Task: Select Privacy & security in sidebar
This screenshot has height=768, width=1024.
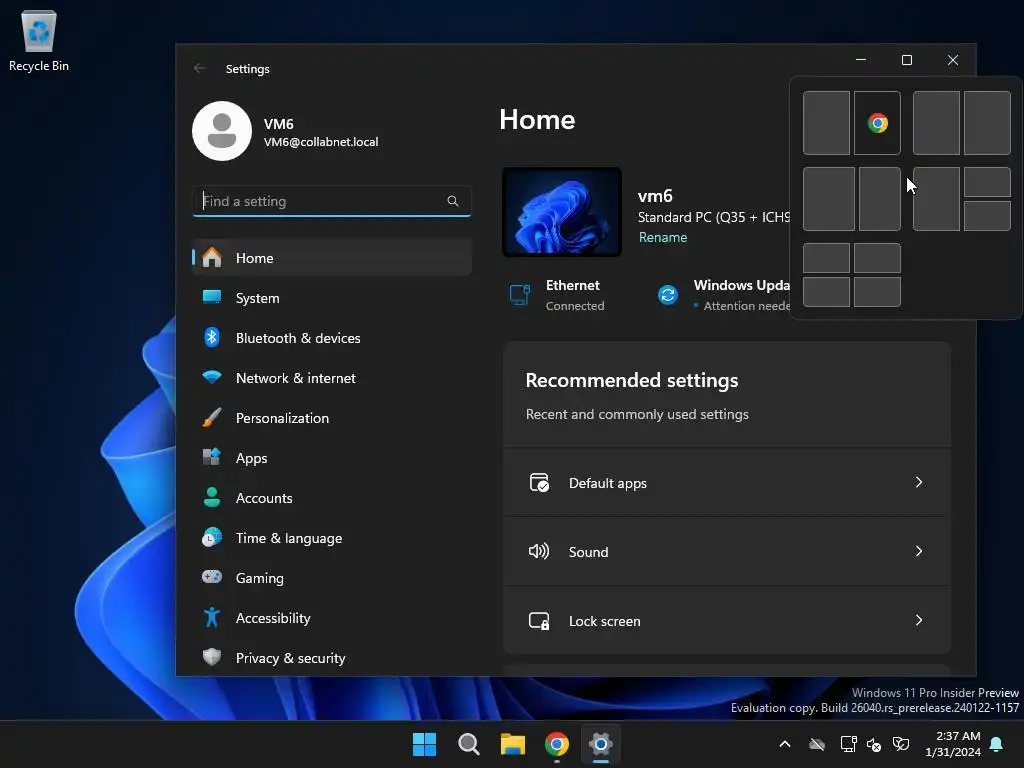Action: click(x=332, y=658)
